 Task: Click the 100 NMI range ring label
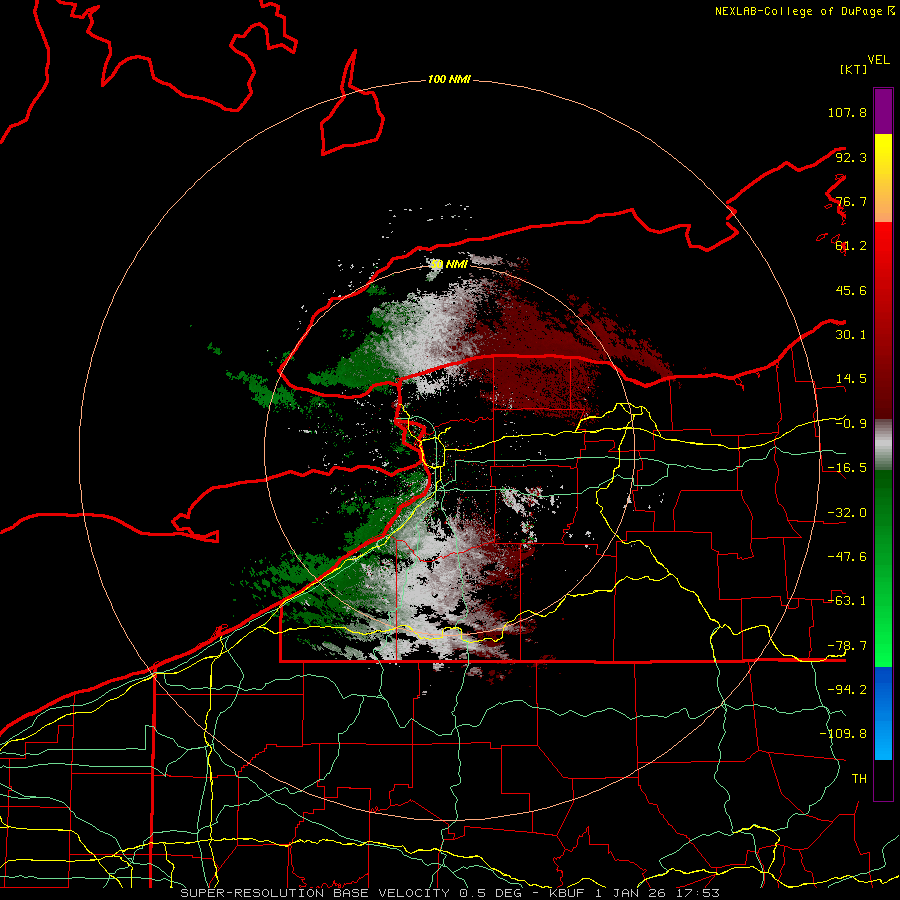click(x=449, y=79)
